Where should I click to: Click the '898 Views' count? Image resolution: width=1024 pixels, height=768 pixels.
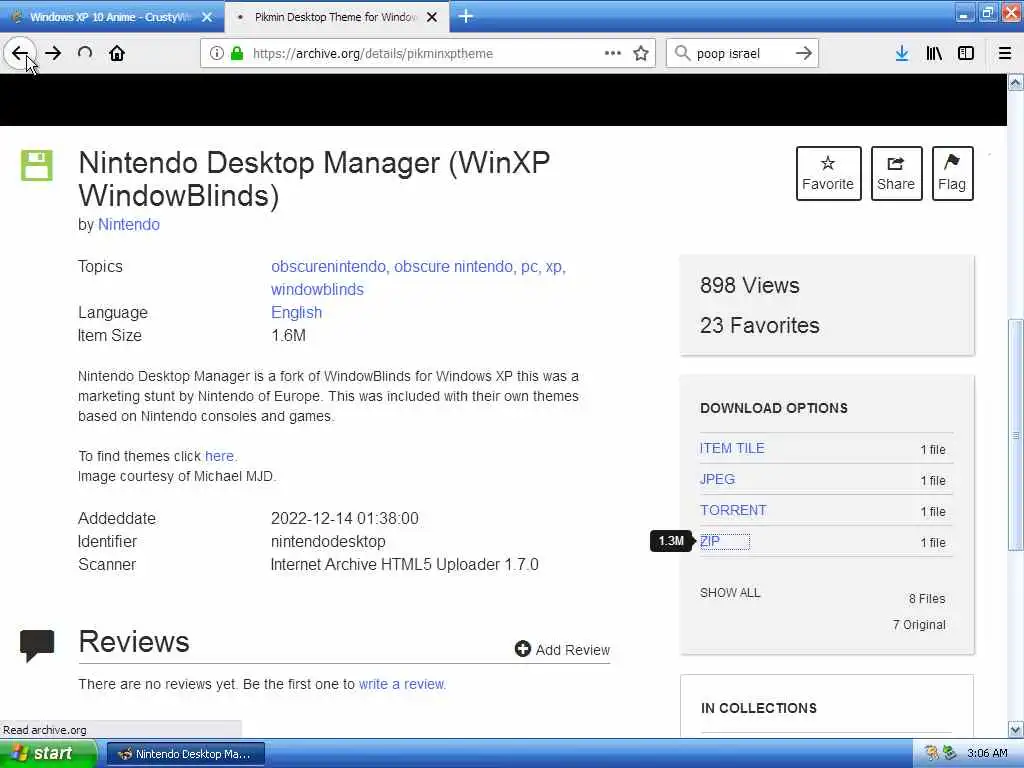click(x=750, y=285)
